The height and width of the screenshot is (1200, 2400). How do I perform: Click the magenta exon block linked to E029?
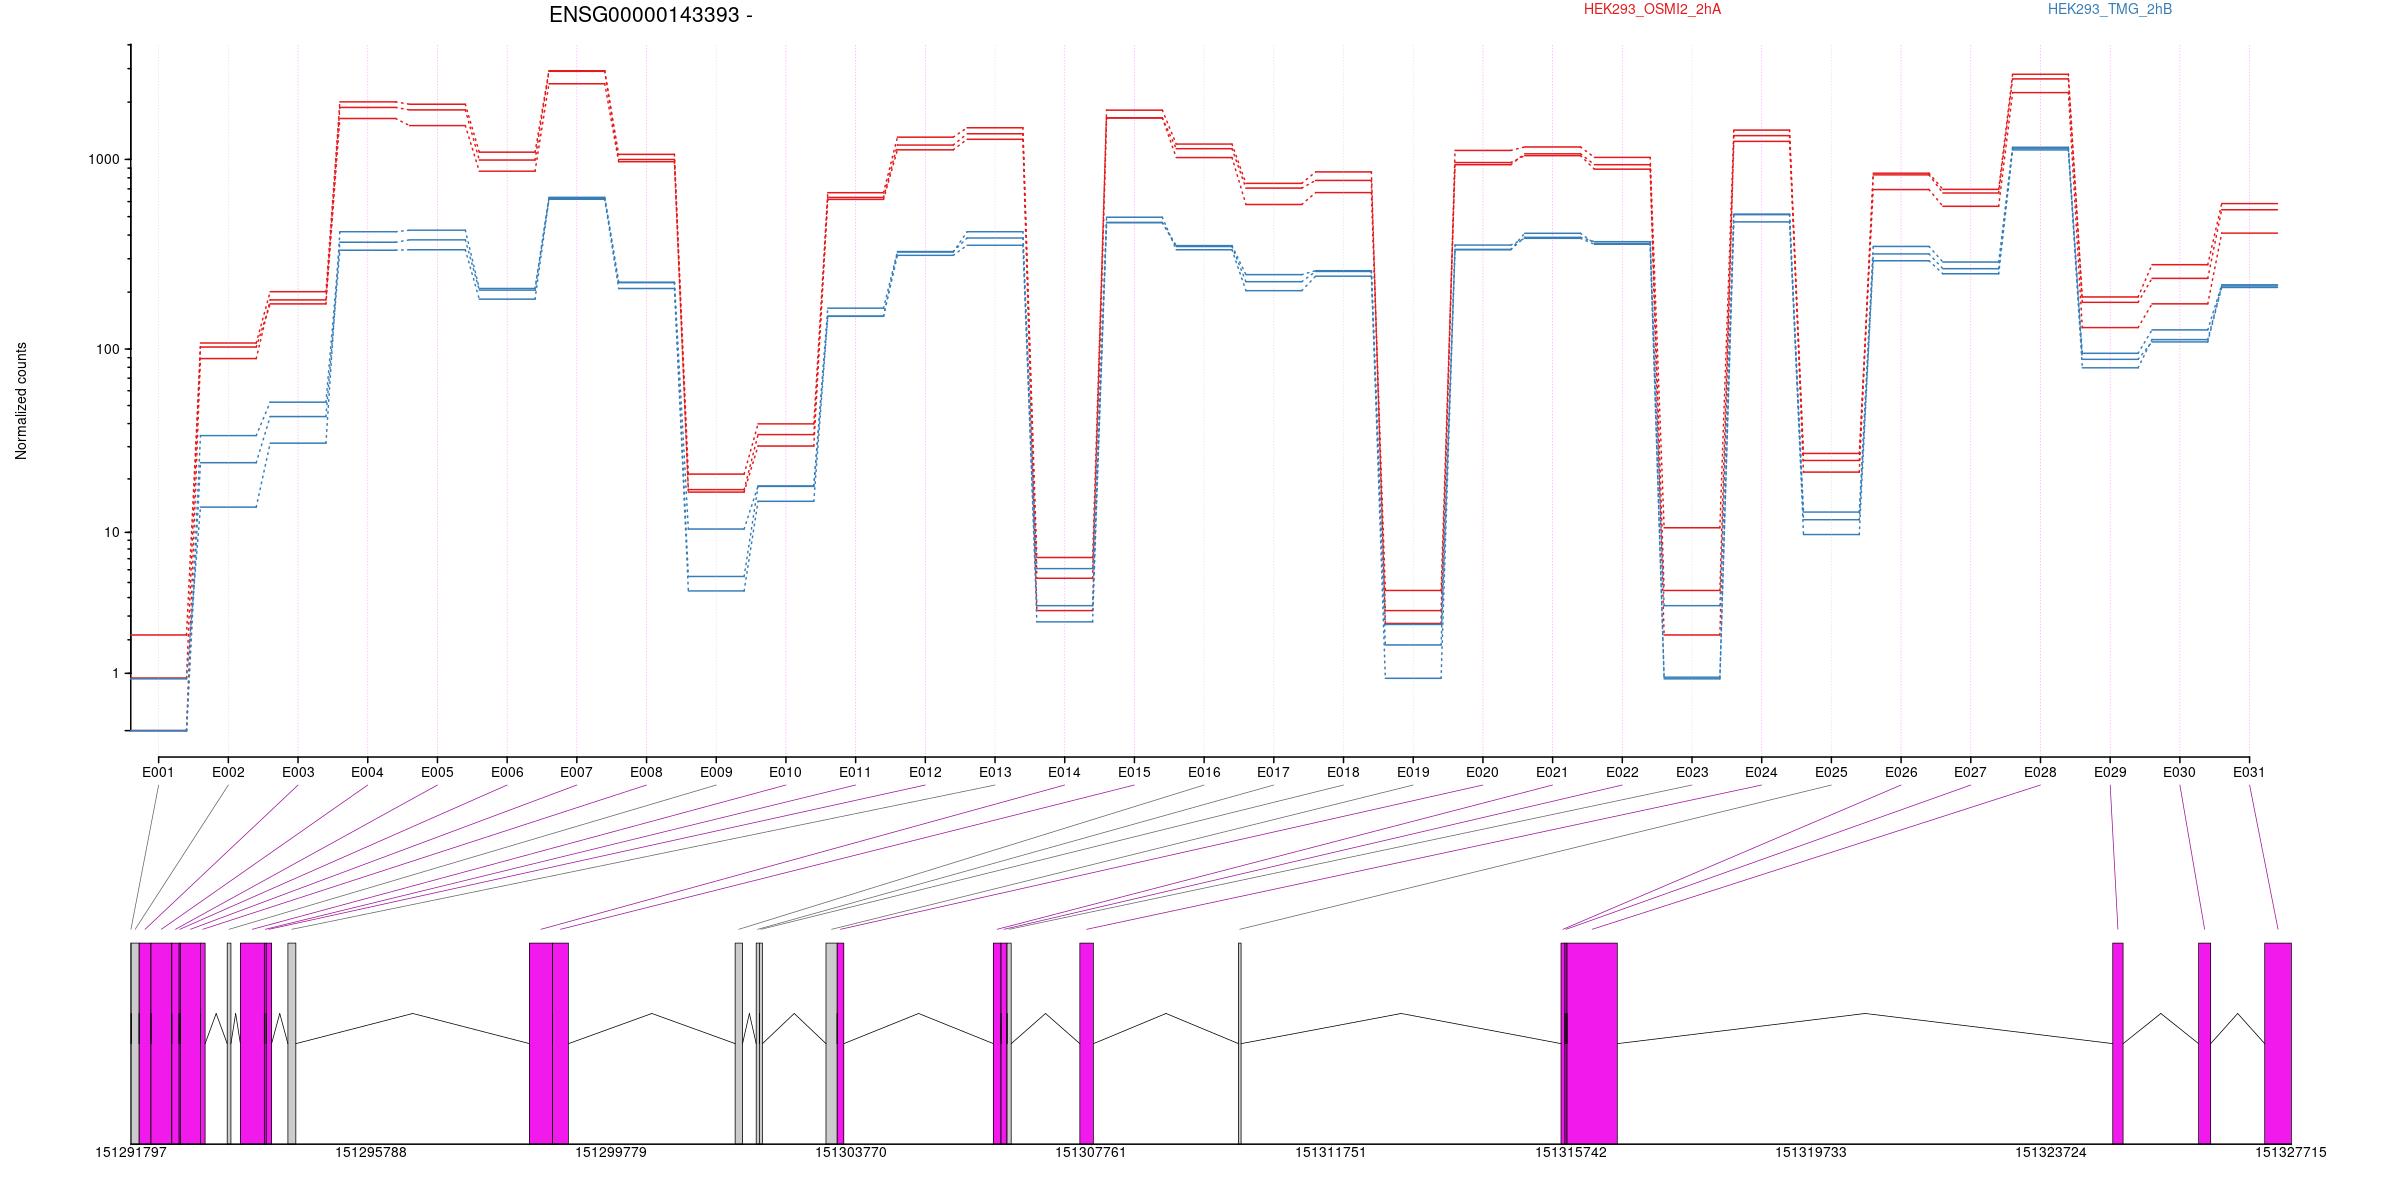(2118, 1043)
